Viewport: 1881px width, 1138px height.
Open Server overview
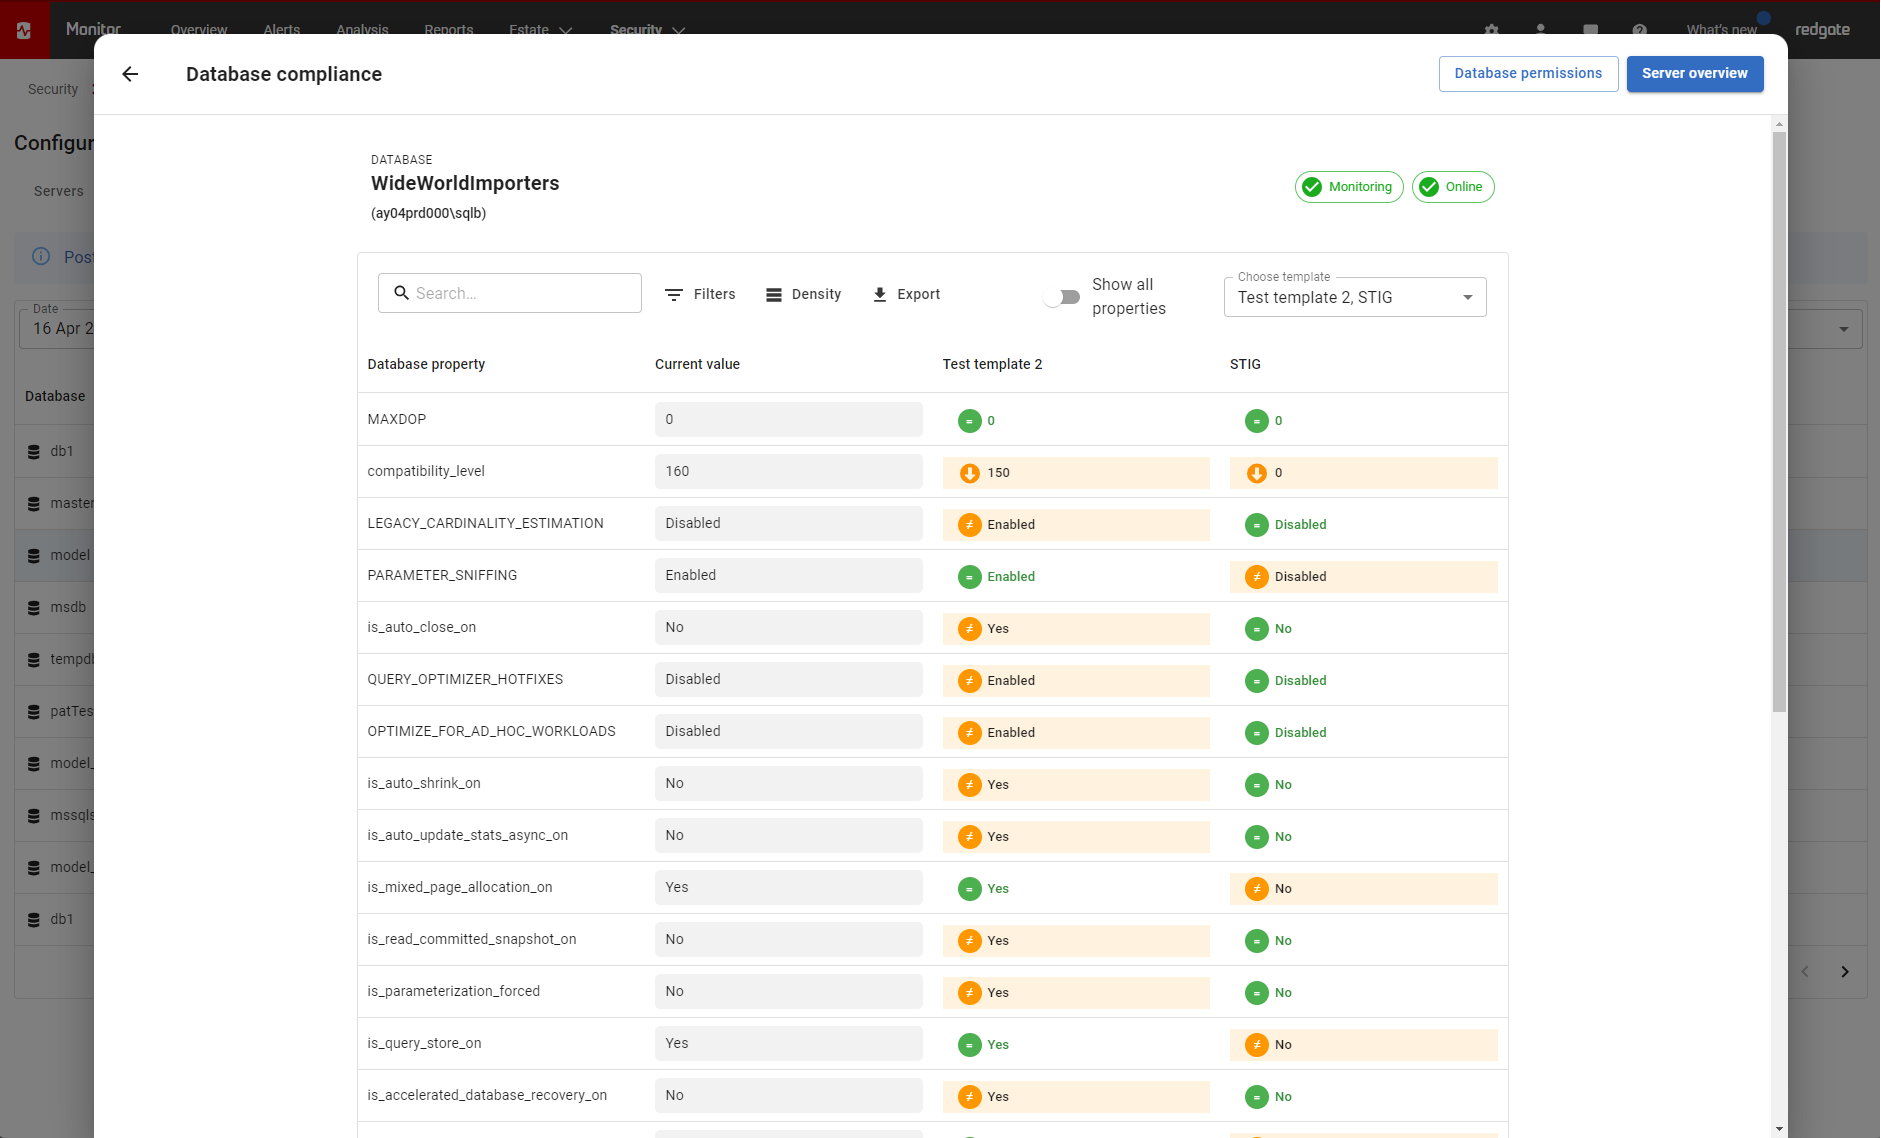pyautogui.click(x=1695, y=74)
